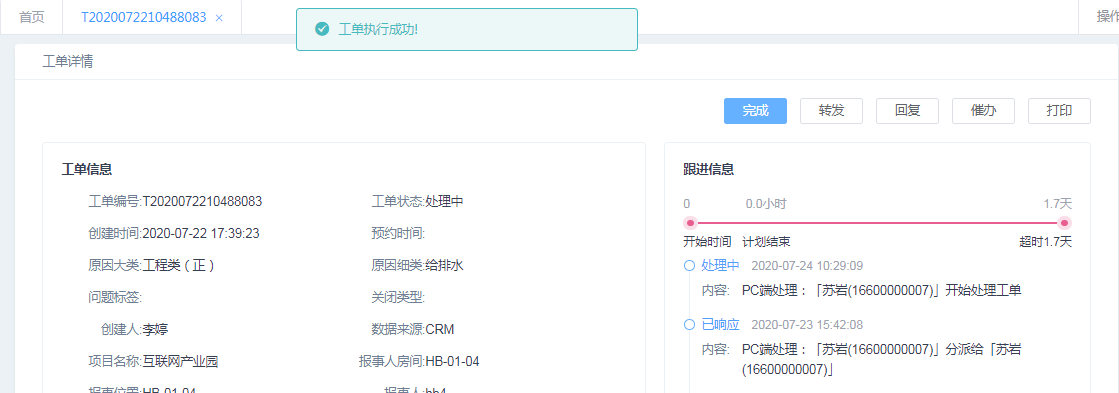
Task: Click the 处理中 status label in timeline
Action: click(720, 266)
